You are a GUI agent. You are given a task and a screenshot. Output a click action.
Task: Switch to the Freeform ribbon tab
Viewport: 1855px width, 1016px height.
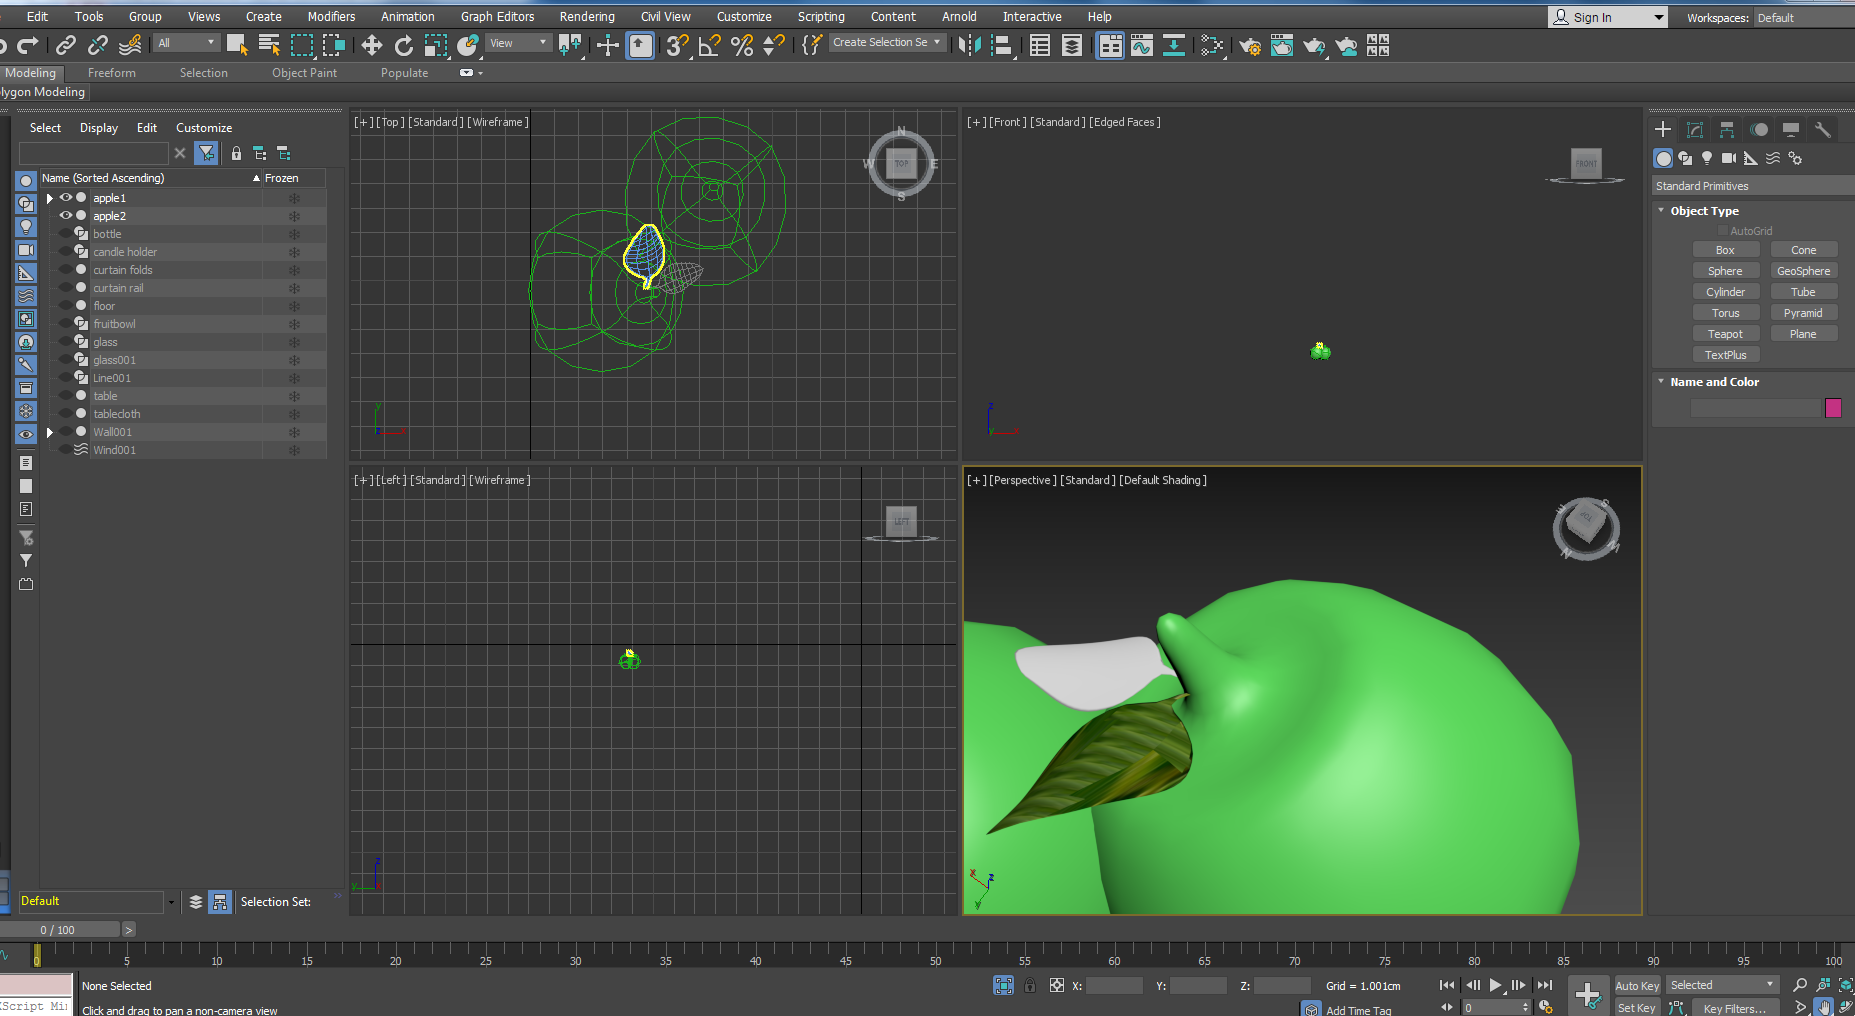click(111, 73)
